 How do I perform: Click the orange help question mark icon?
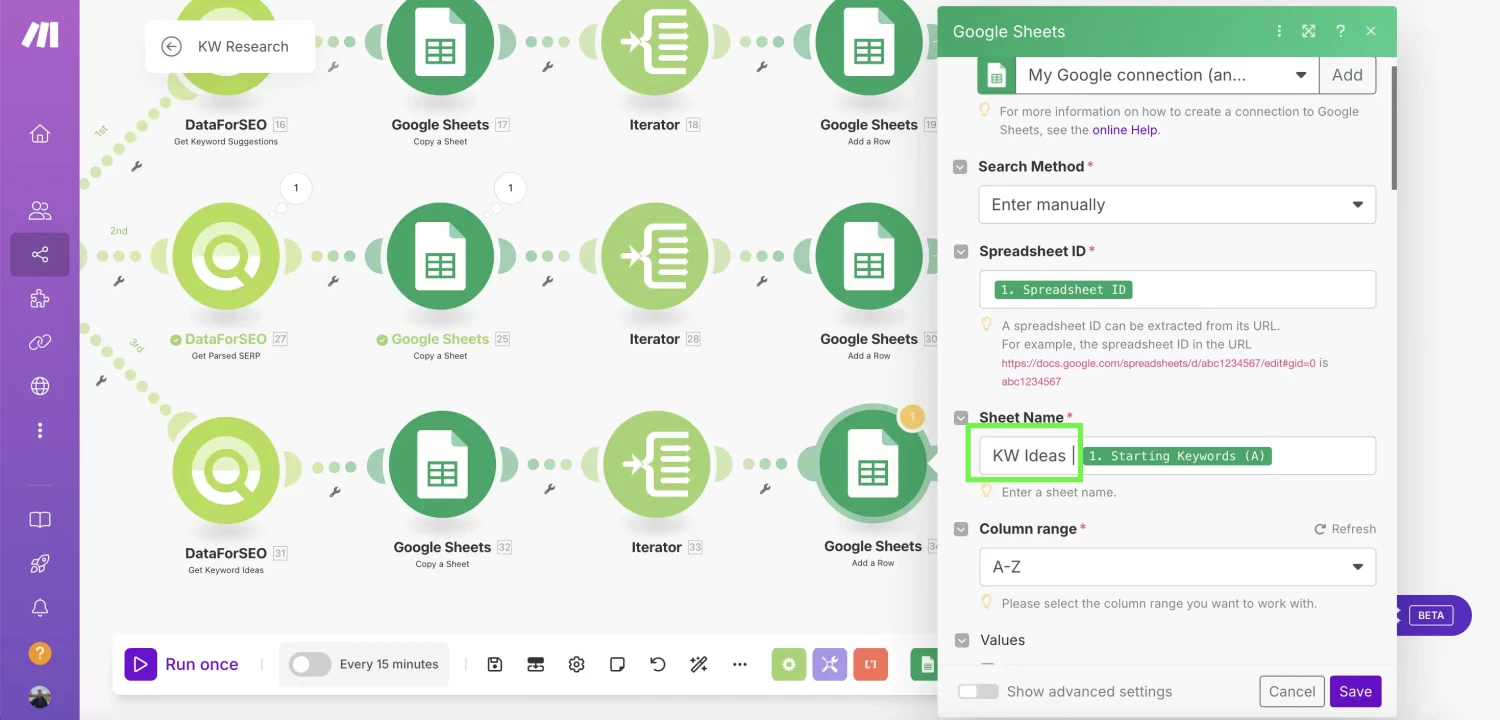click(40, 653)
